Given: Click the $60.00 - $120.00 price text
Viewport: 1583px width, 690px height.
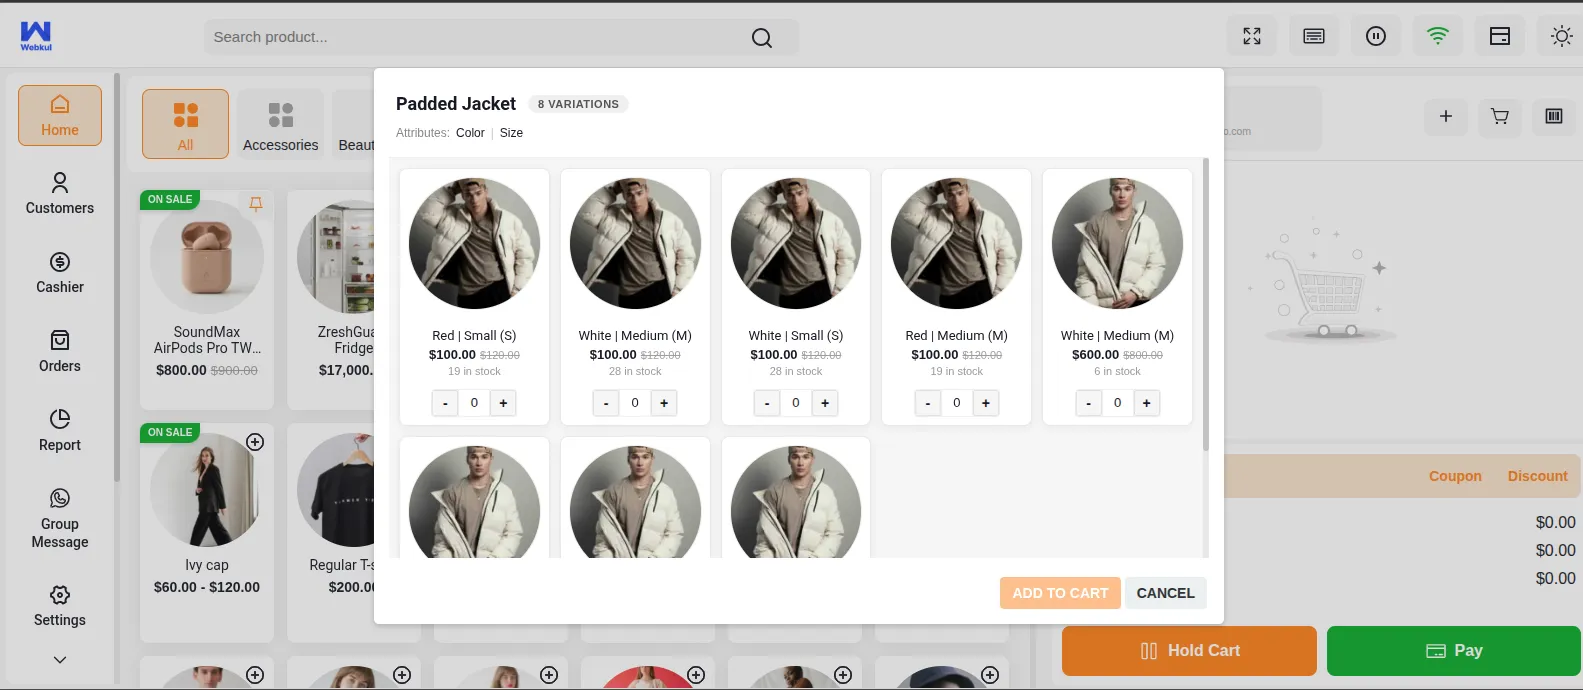Looking at the screenshot, I should [207, 587].
